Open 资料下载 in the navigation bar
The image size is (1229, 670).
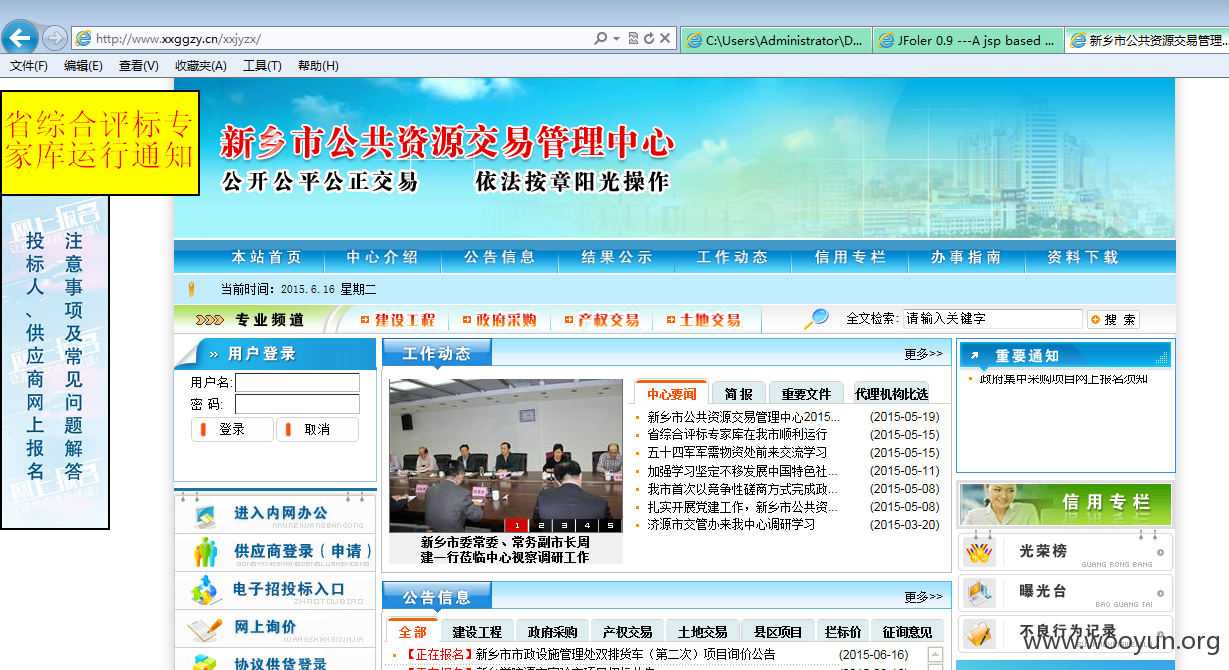click(1083, 257)
